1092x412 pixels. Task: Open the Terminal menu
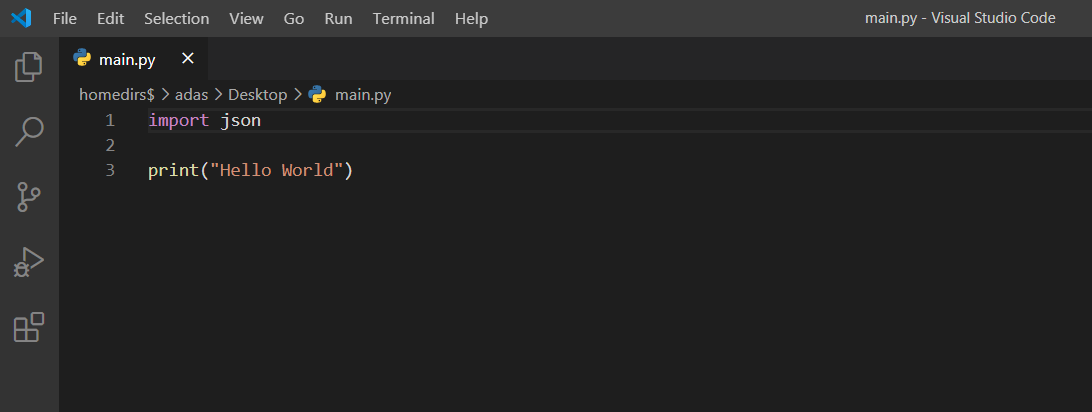pyautogui.click(x=403, y=18)
